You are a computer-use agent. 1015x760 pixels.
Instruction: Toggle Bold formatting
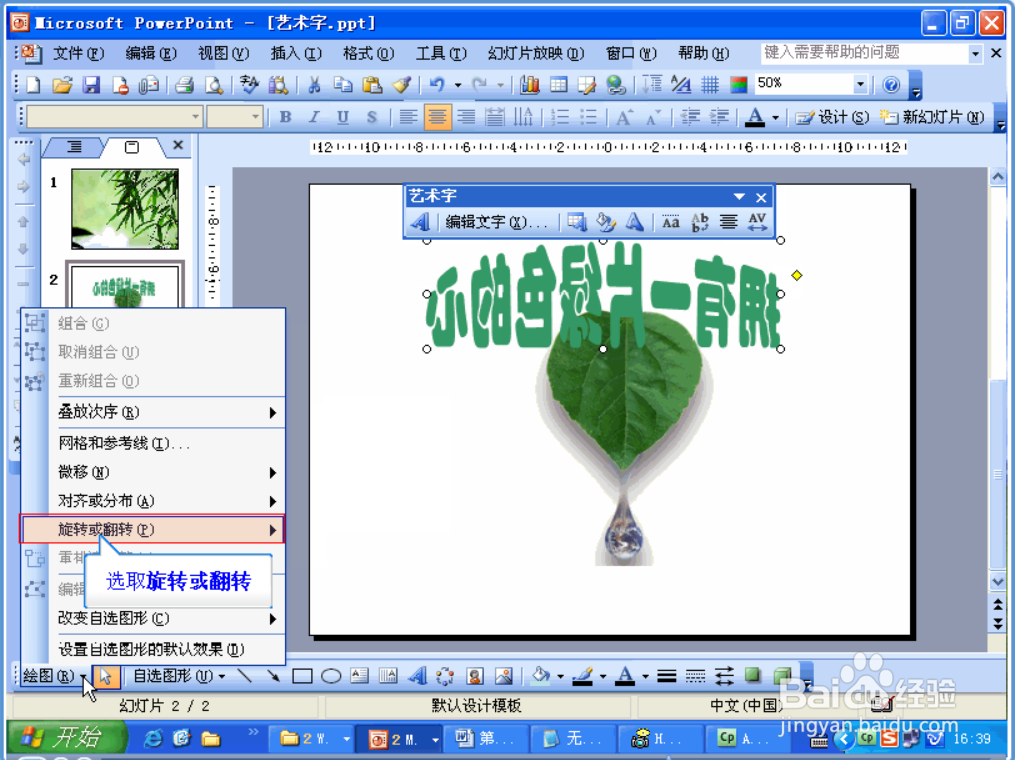click(x=285, y=117)
